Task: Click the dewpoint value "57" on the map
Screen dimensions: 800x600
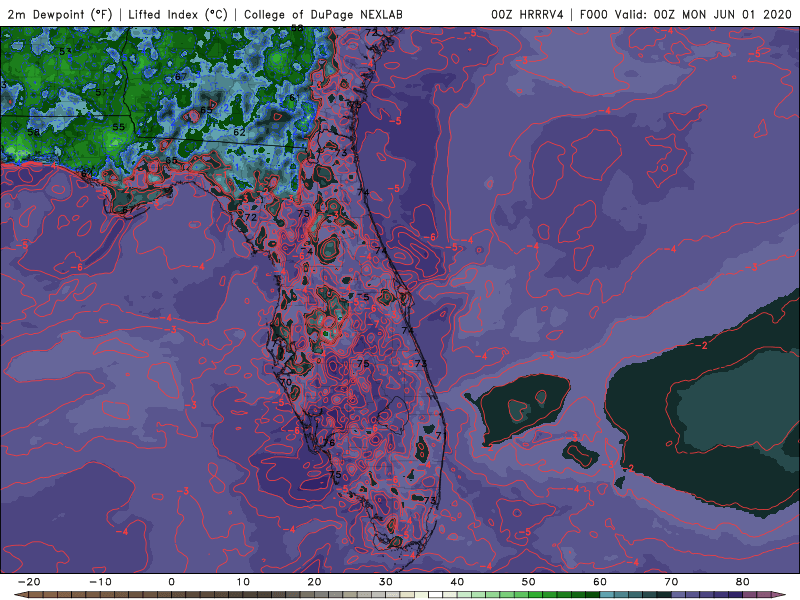Action: click(x=101, y=92)
